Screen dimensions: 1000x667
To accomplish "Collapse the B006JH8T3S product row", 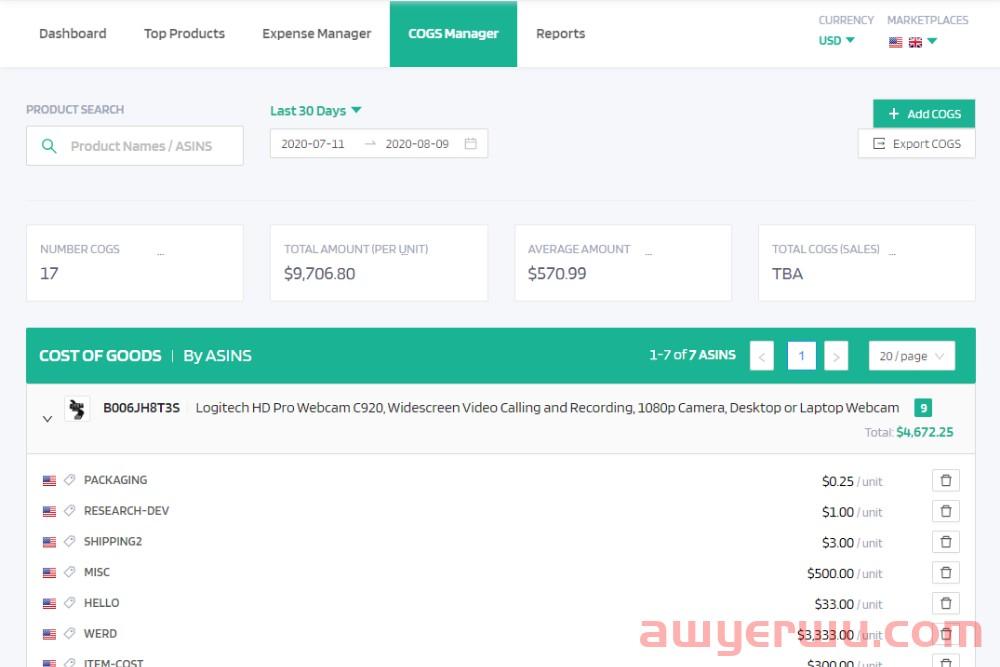I will pyautogui.click(x=47, y=419).
